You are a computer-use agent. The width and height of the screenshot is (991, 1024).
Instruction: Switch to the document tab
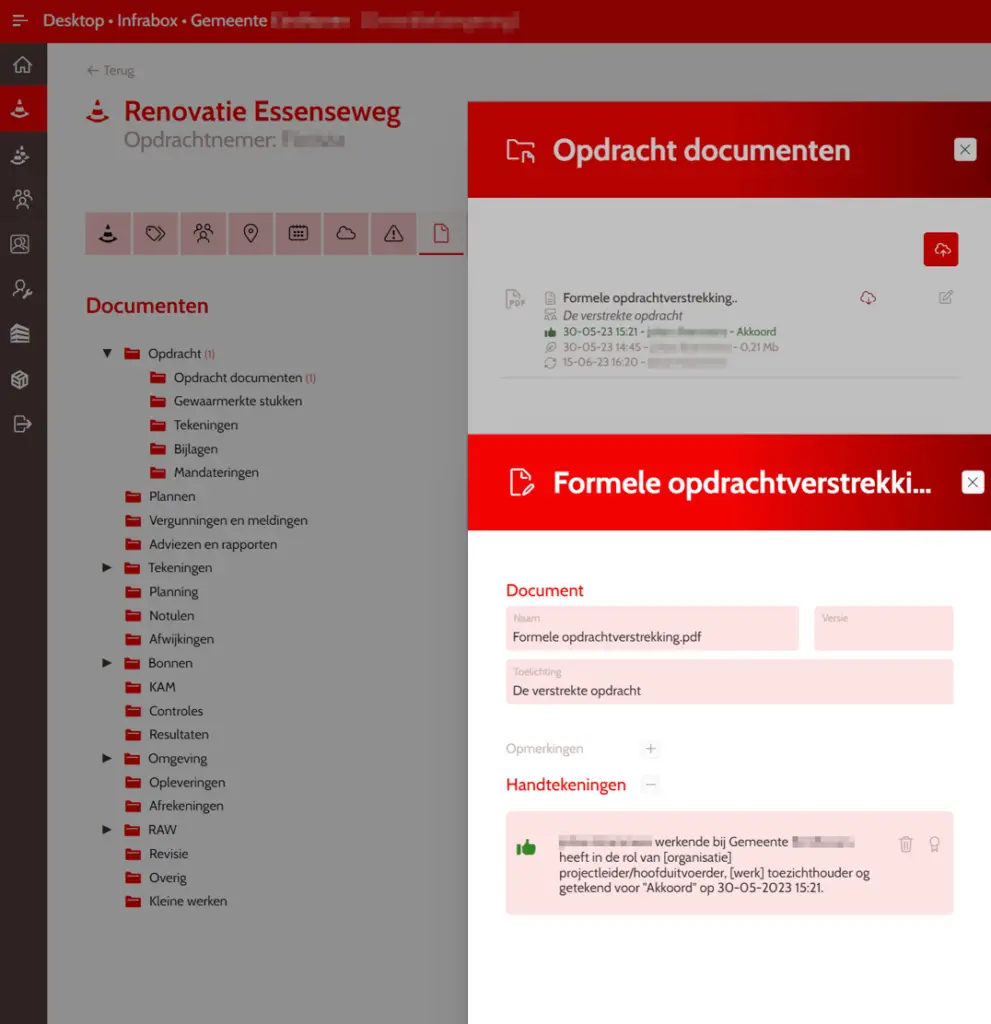(441, 233)
